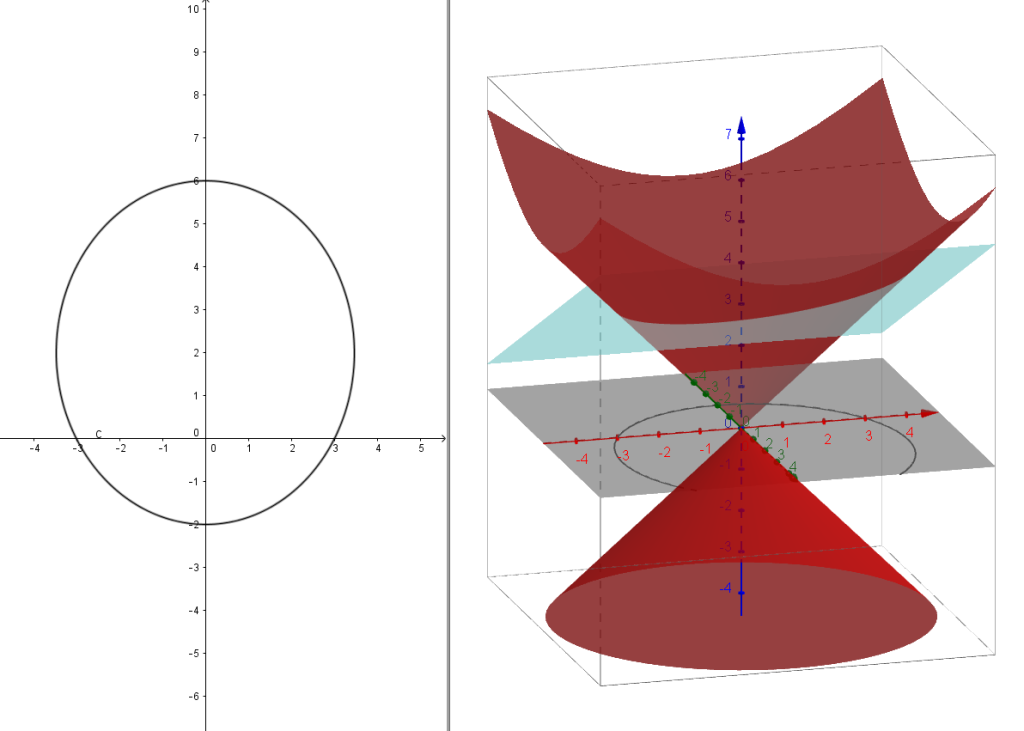Image resolution: width=1024 pixels, height=731 pixels.
Task: Click the "c" label near the 2D x-axis
Action: click(x=98, y=434)
